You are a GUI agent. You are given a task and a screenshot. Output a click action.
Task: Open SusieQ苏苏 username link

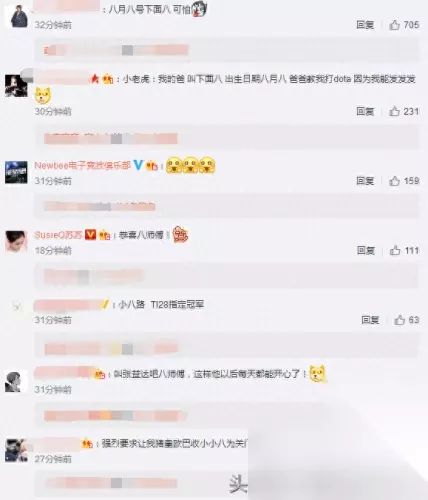pyautogui.click(x=58, y=235)
